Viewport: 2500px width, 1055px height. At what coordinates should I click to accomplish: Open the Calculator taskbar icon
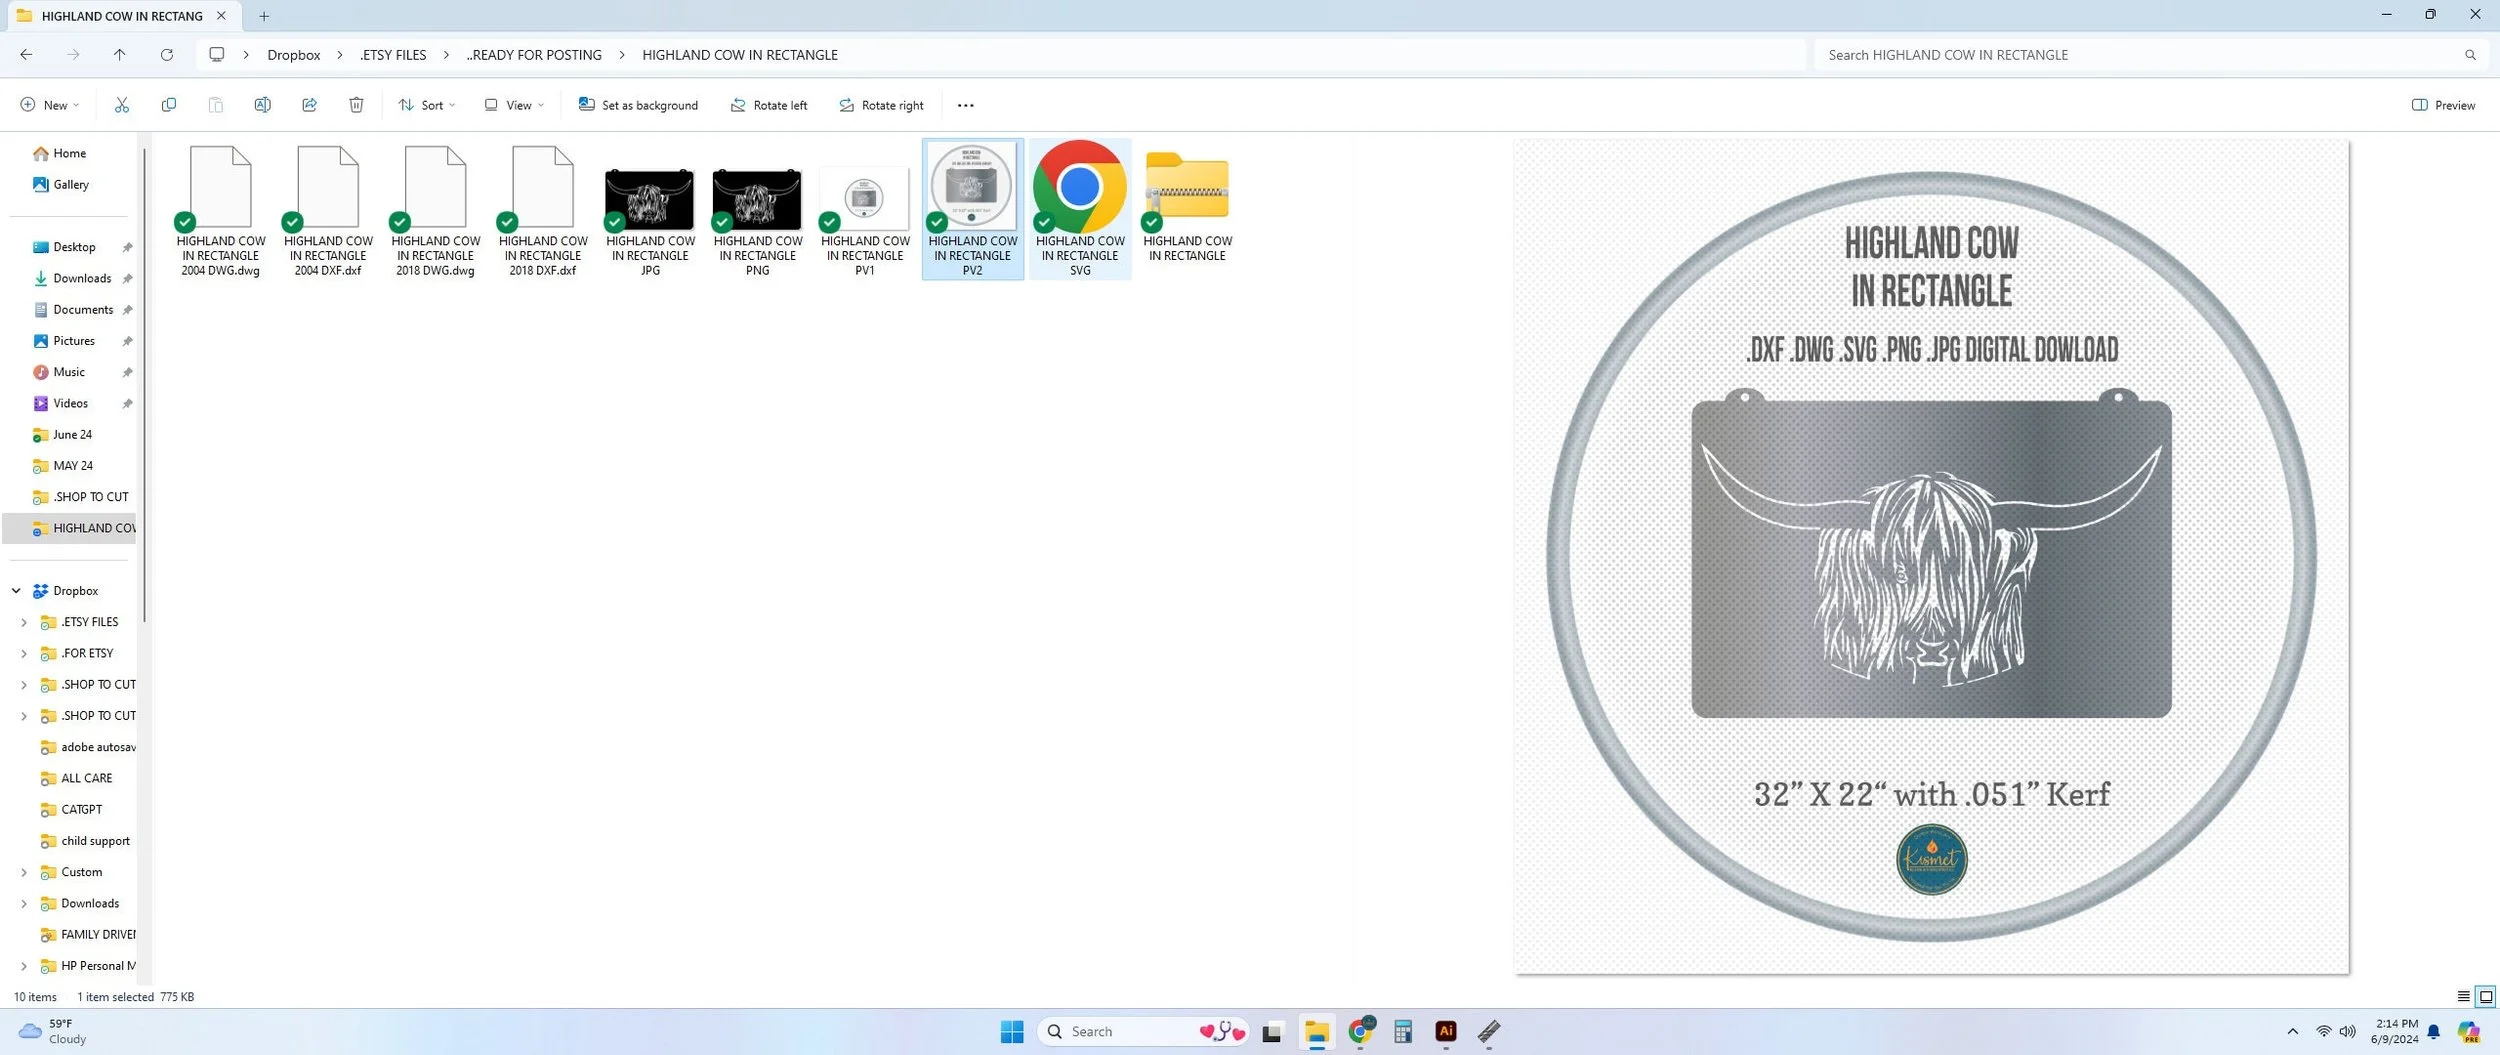[1402, 1031]
